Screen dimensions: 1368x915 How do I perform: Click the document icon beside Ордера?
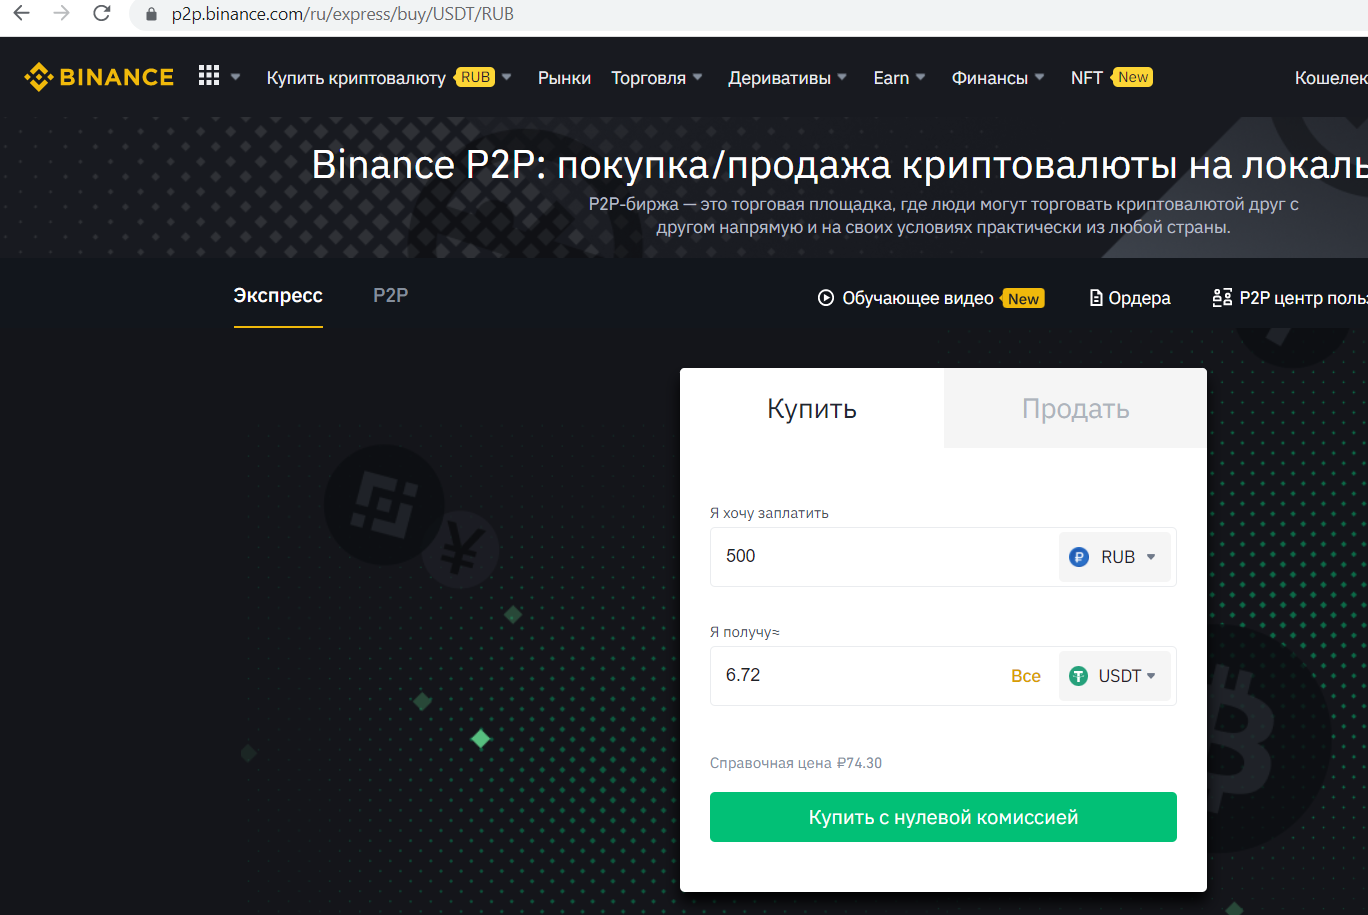coord(1096,298)
